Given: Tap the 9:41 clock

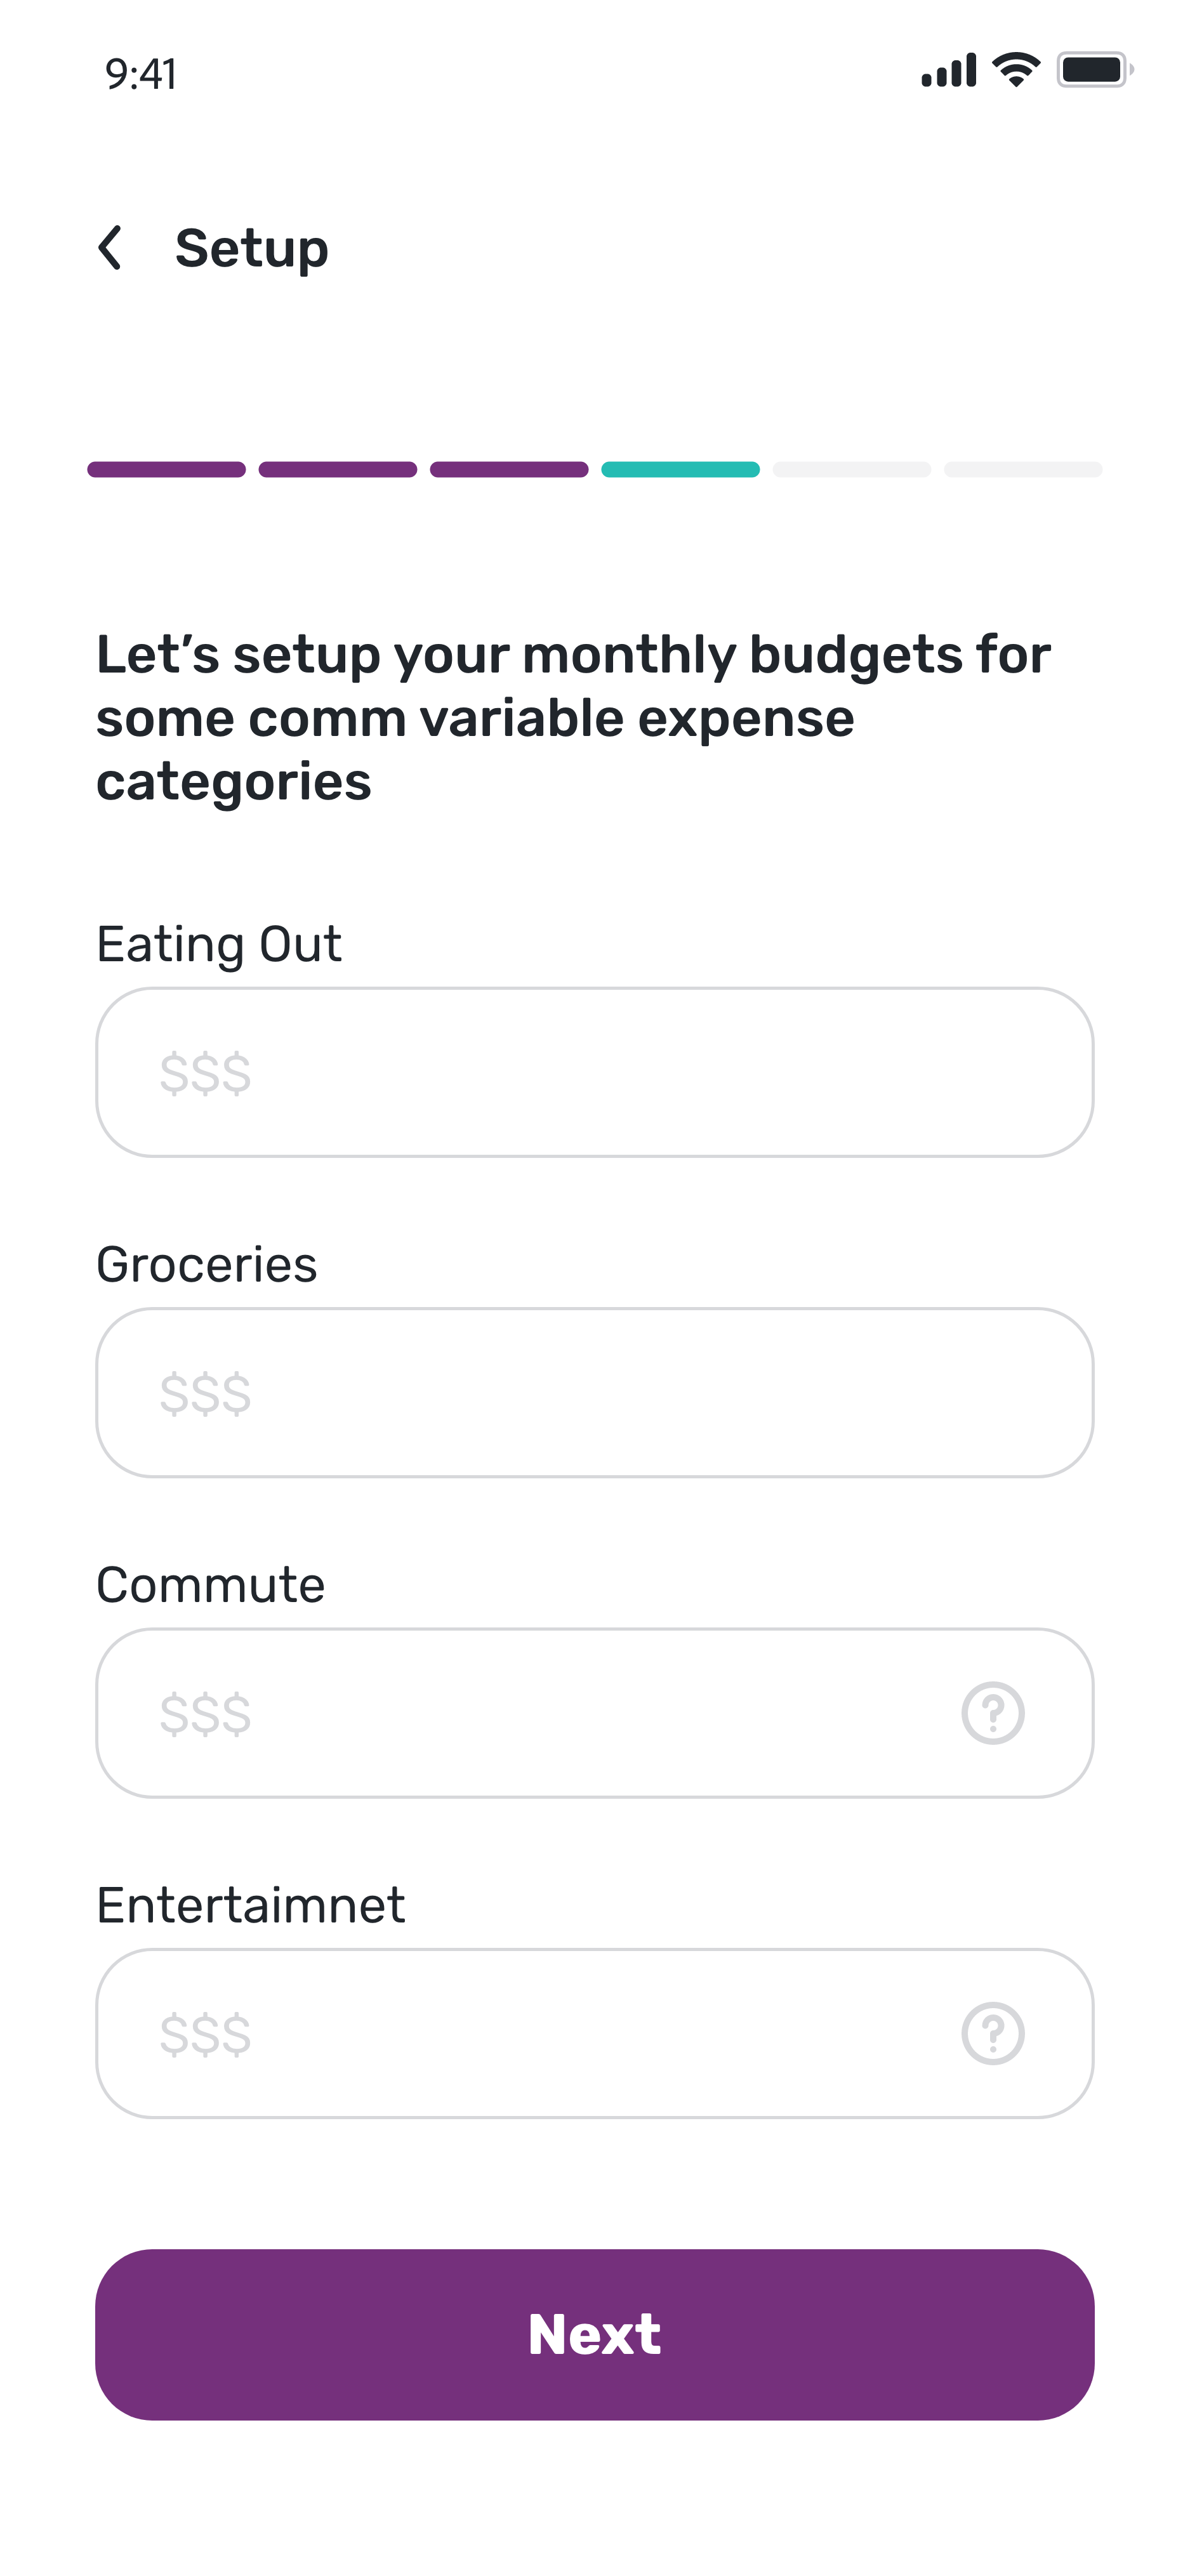Looking at the screenshot, I should (141, 74).
